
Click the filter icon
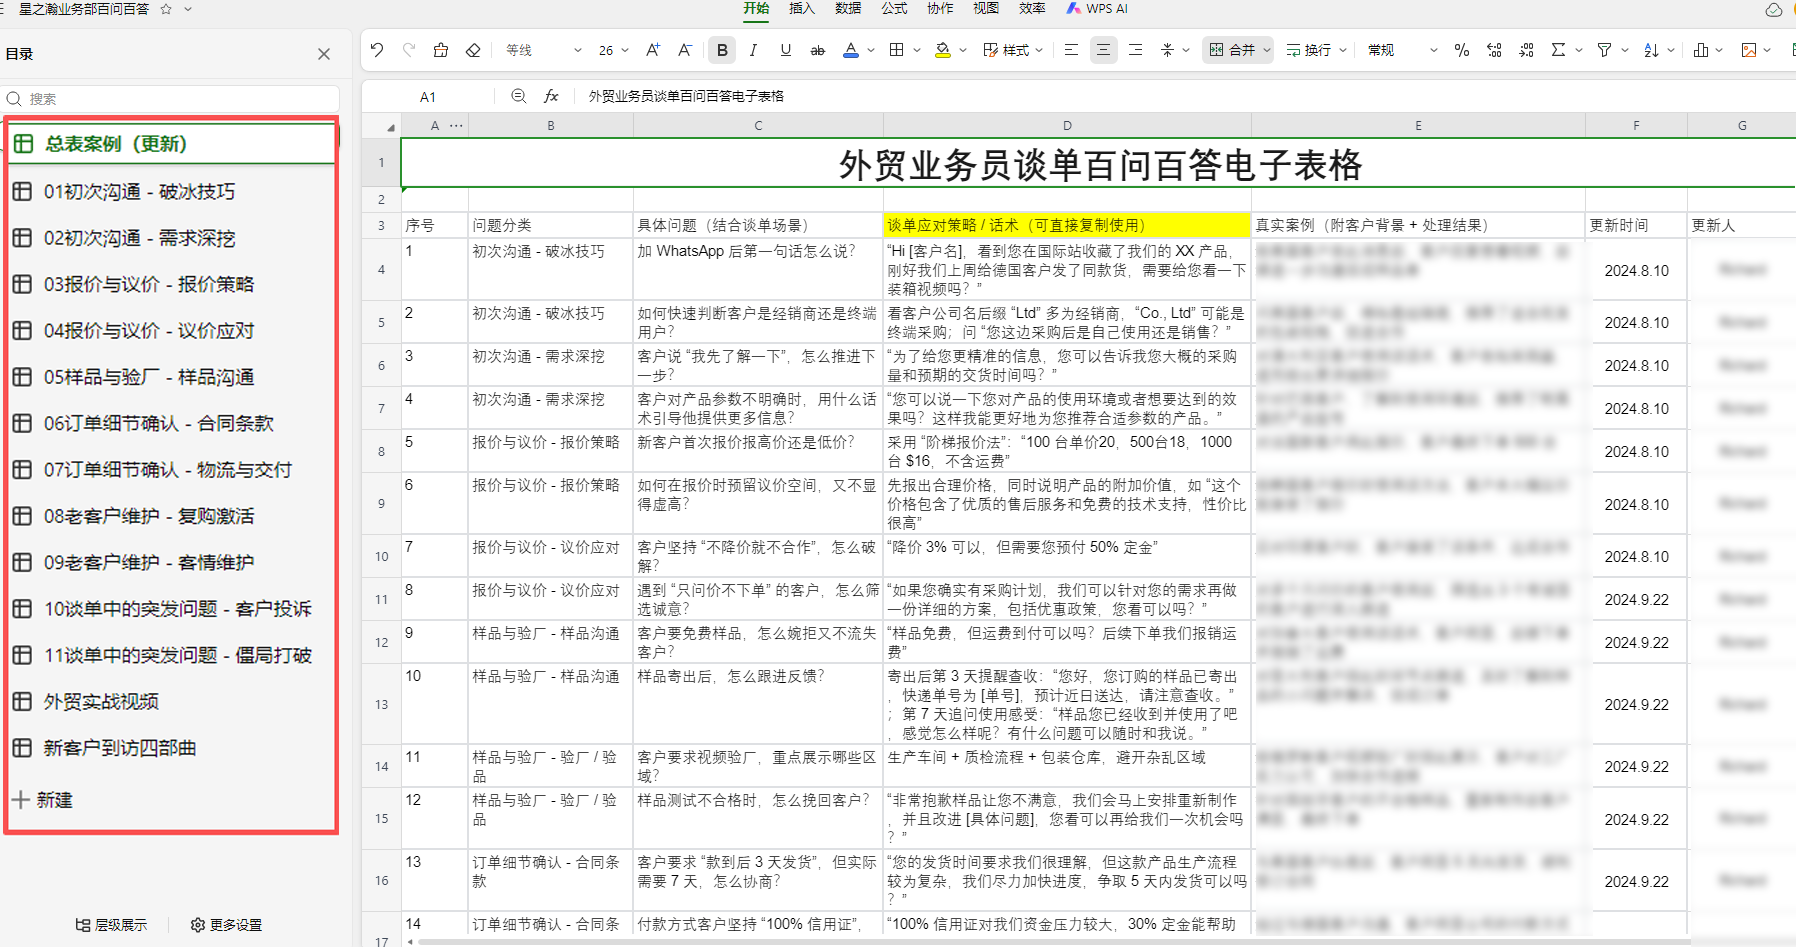pos(1604,49)
